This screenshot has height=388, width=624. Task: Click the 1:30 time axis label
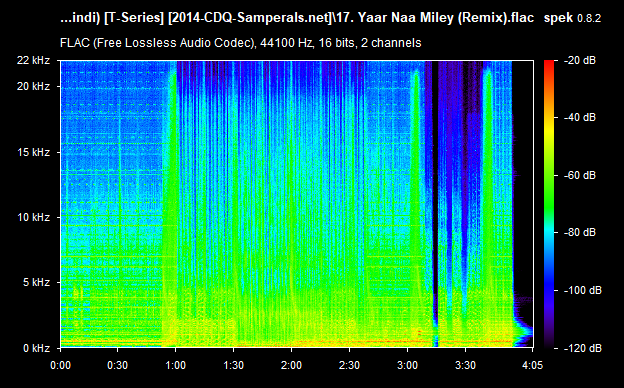tap(233, 365)
